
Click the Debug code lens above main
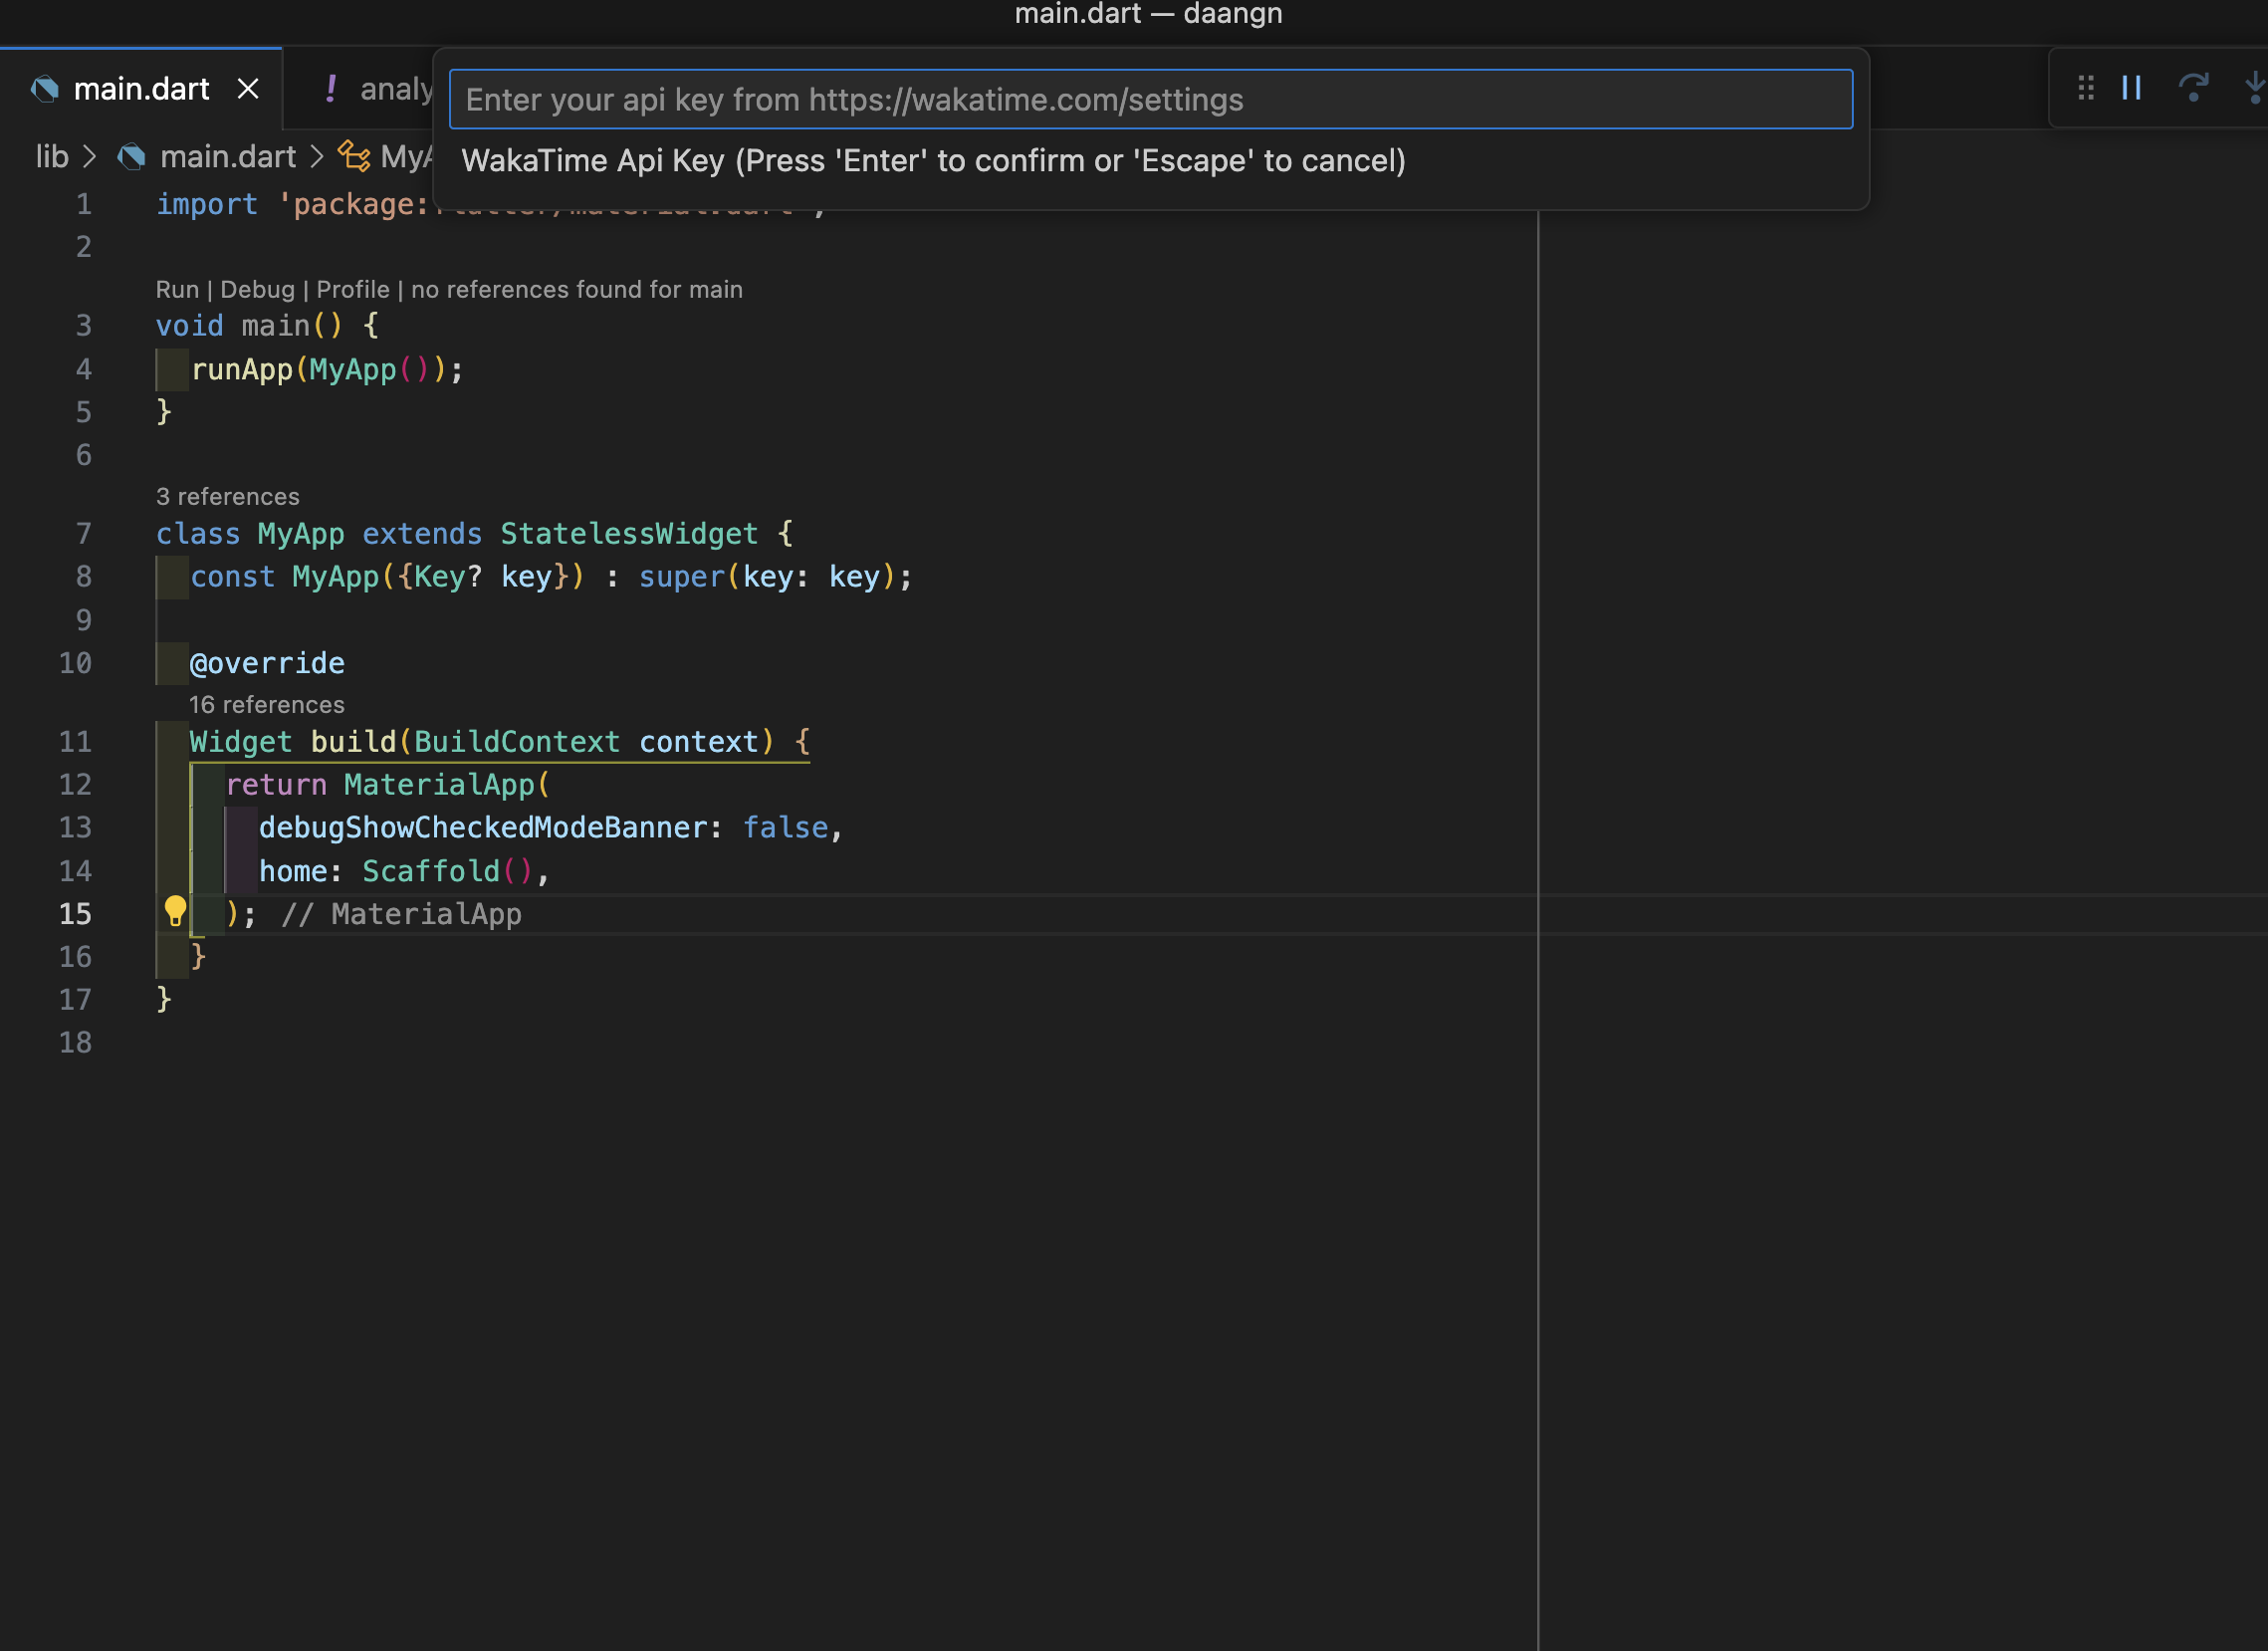(258, 290)
